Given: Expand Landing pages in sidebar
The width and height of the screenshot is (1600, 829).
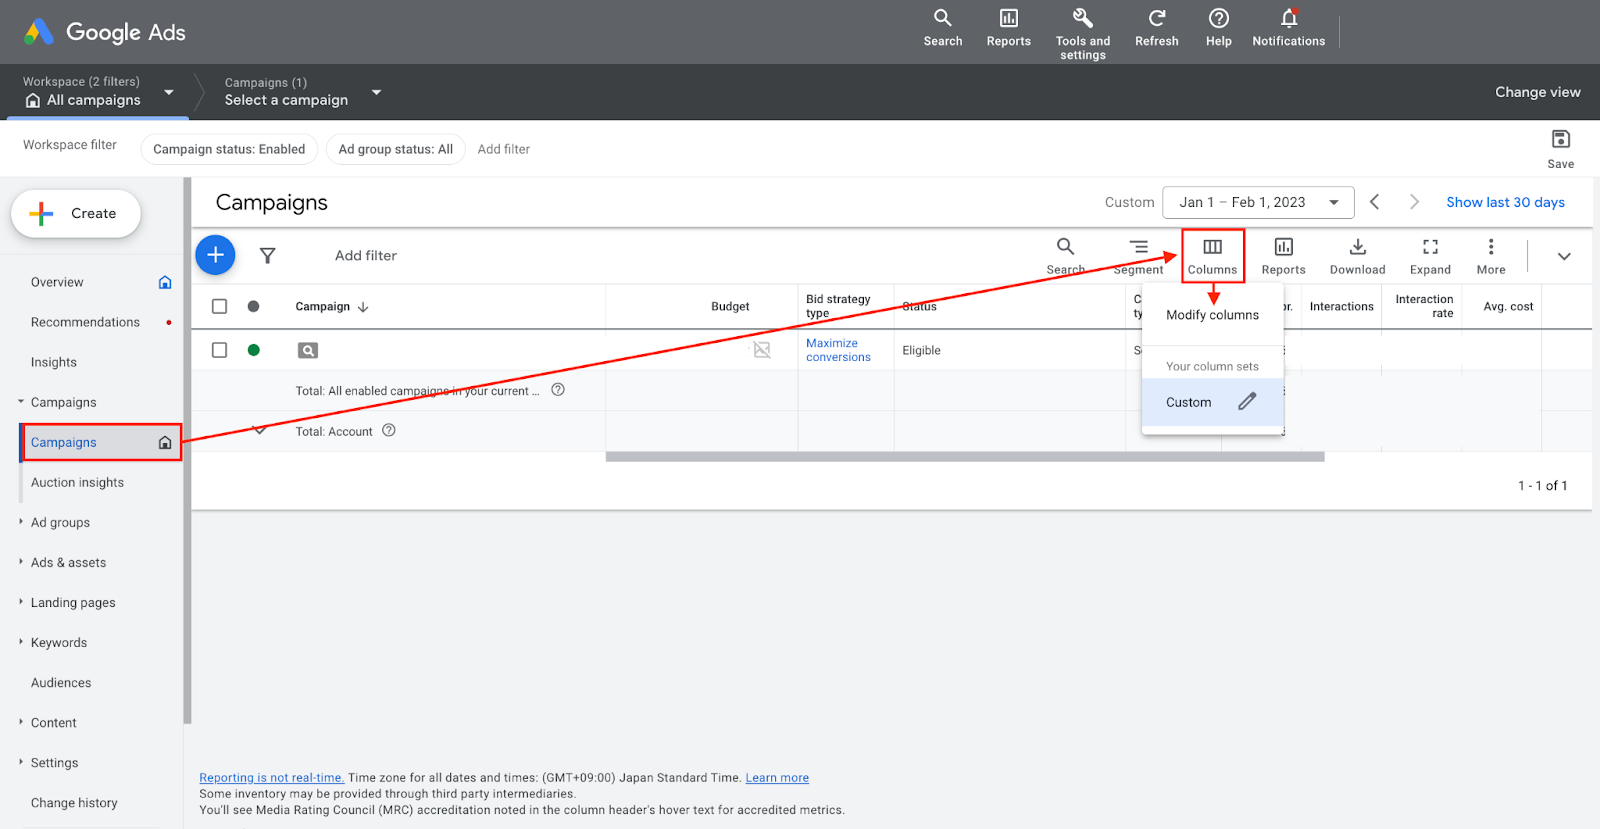Looking at the screenshot, I should point(21,602).
